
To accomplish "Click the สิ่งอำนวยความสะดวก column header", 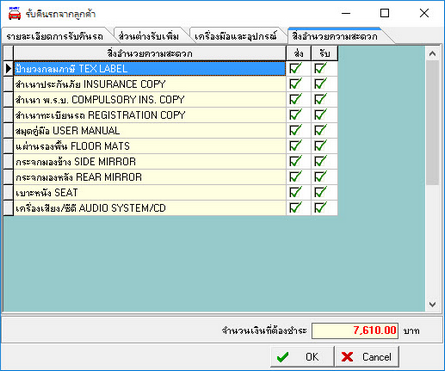I will [150, 53].
